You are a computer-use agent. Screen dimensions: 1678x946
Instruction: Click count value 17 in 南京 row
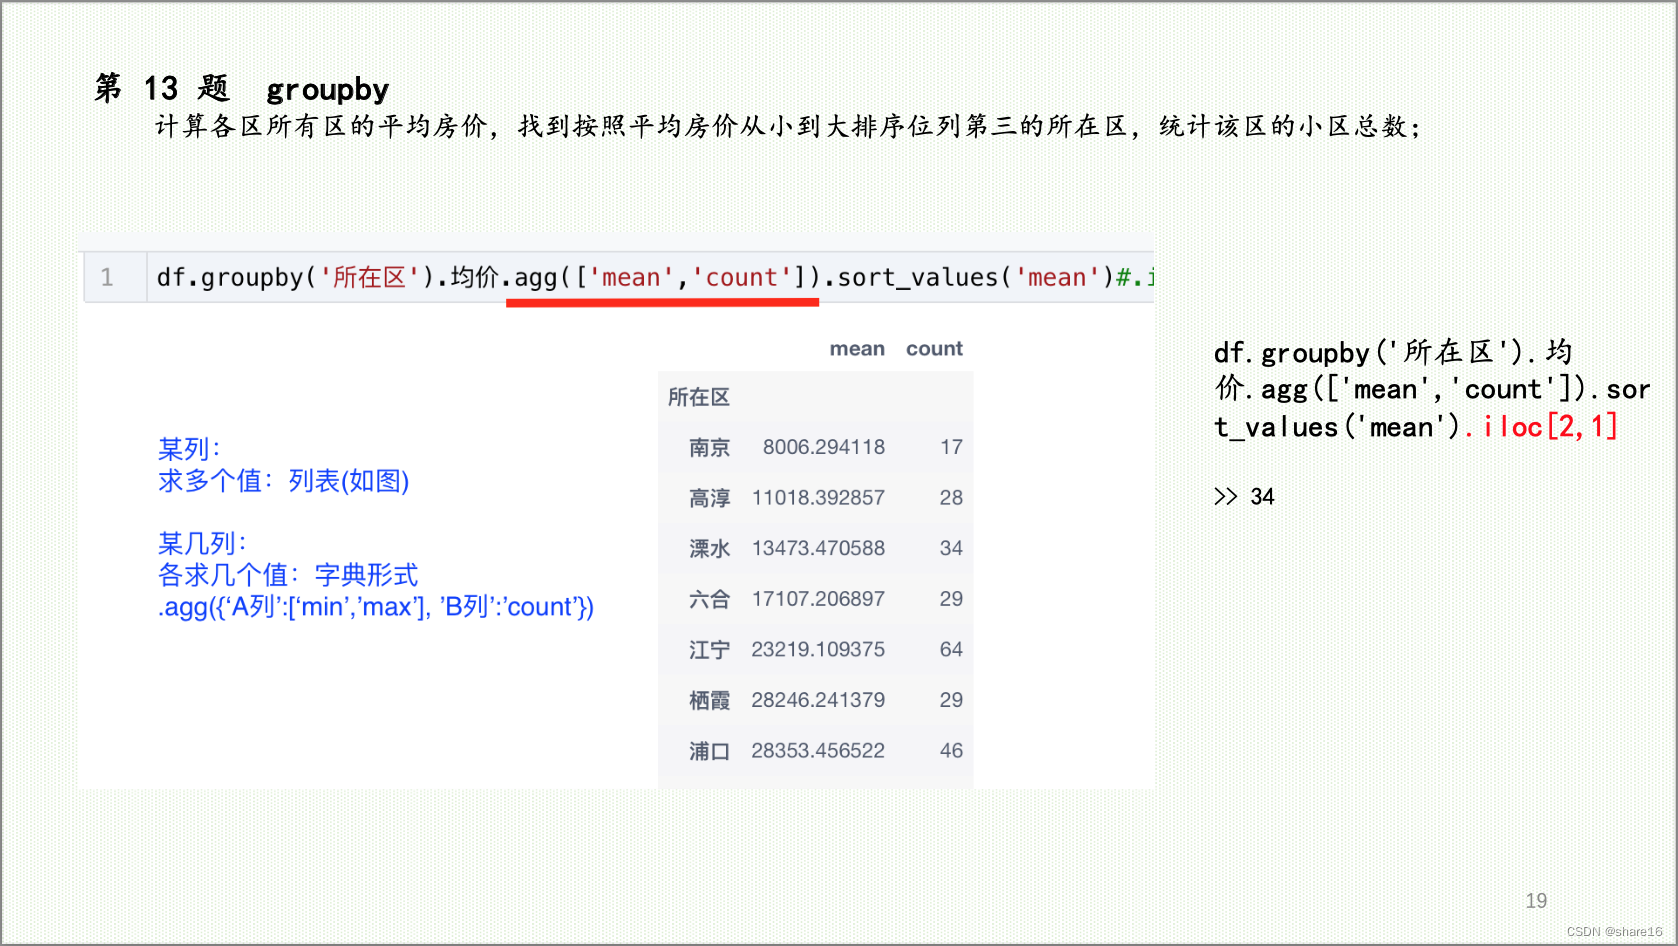[x=951, y=447]
